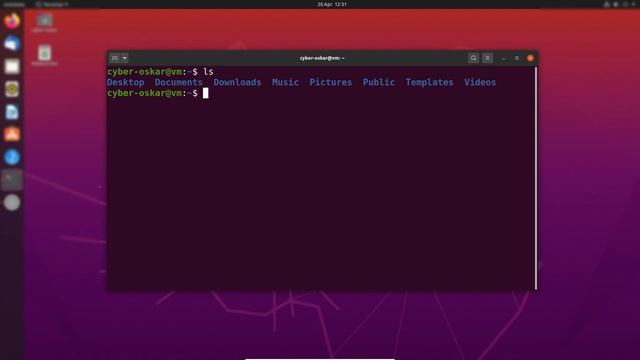The width and height of the screenshot is (640, 360).
Task: Select the Home folder desktop icon
Action: 44,23
